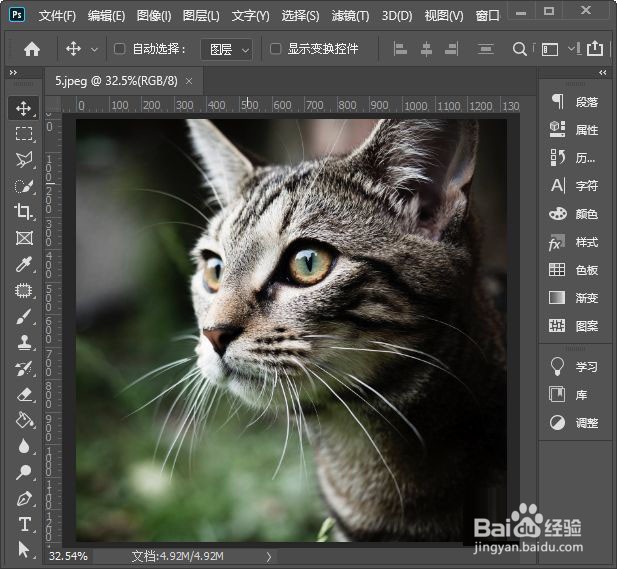Open the 滤镜(T) menu
The image size is (617, 569).
(350, 16)
